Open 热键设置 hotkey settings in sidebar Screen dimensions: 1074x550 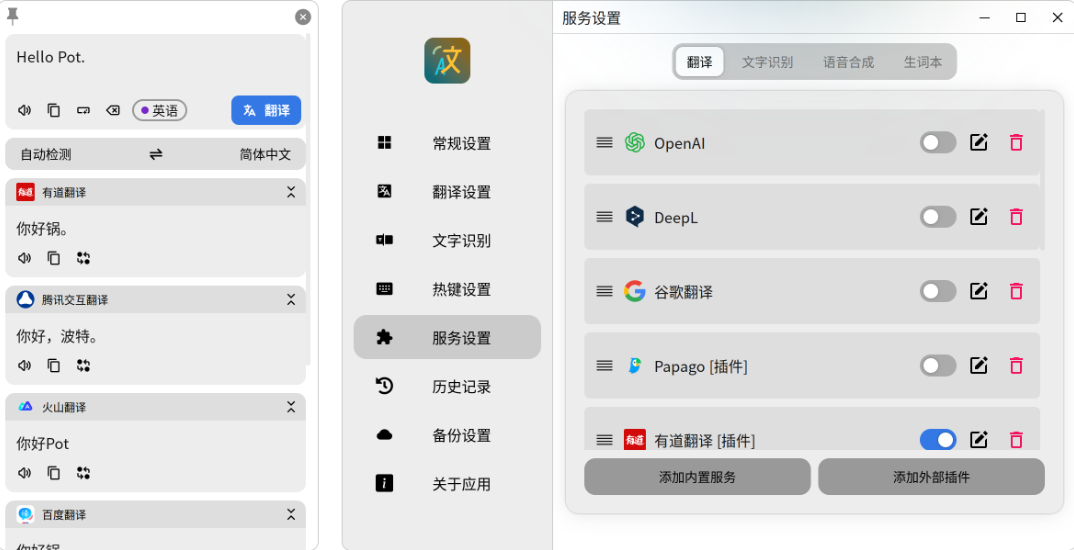click(x=447, y=289)
